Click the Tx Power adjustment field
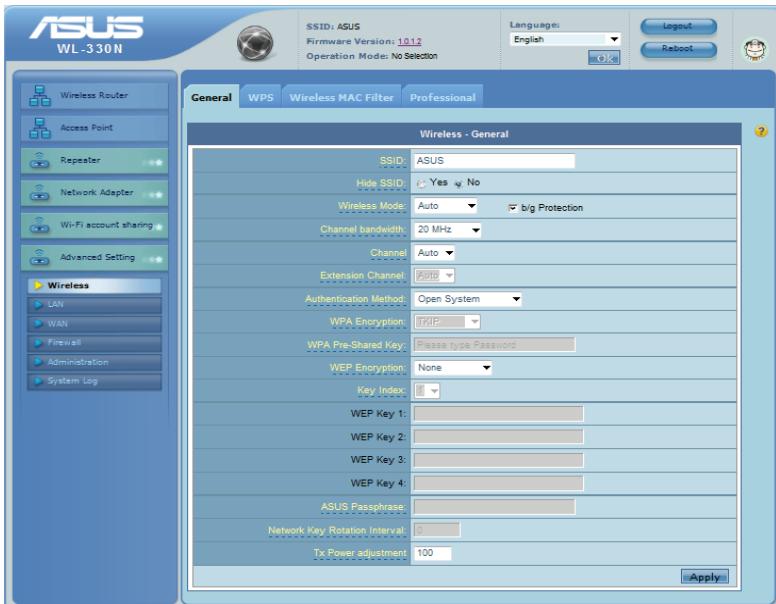The height and width of the screenshot is (604, 776). 433,553
